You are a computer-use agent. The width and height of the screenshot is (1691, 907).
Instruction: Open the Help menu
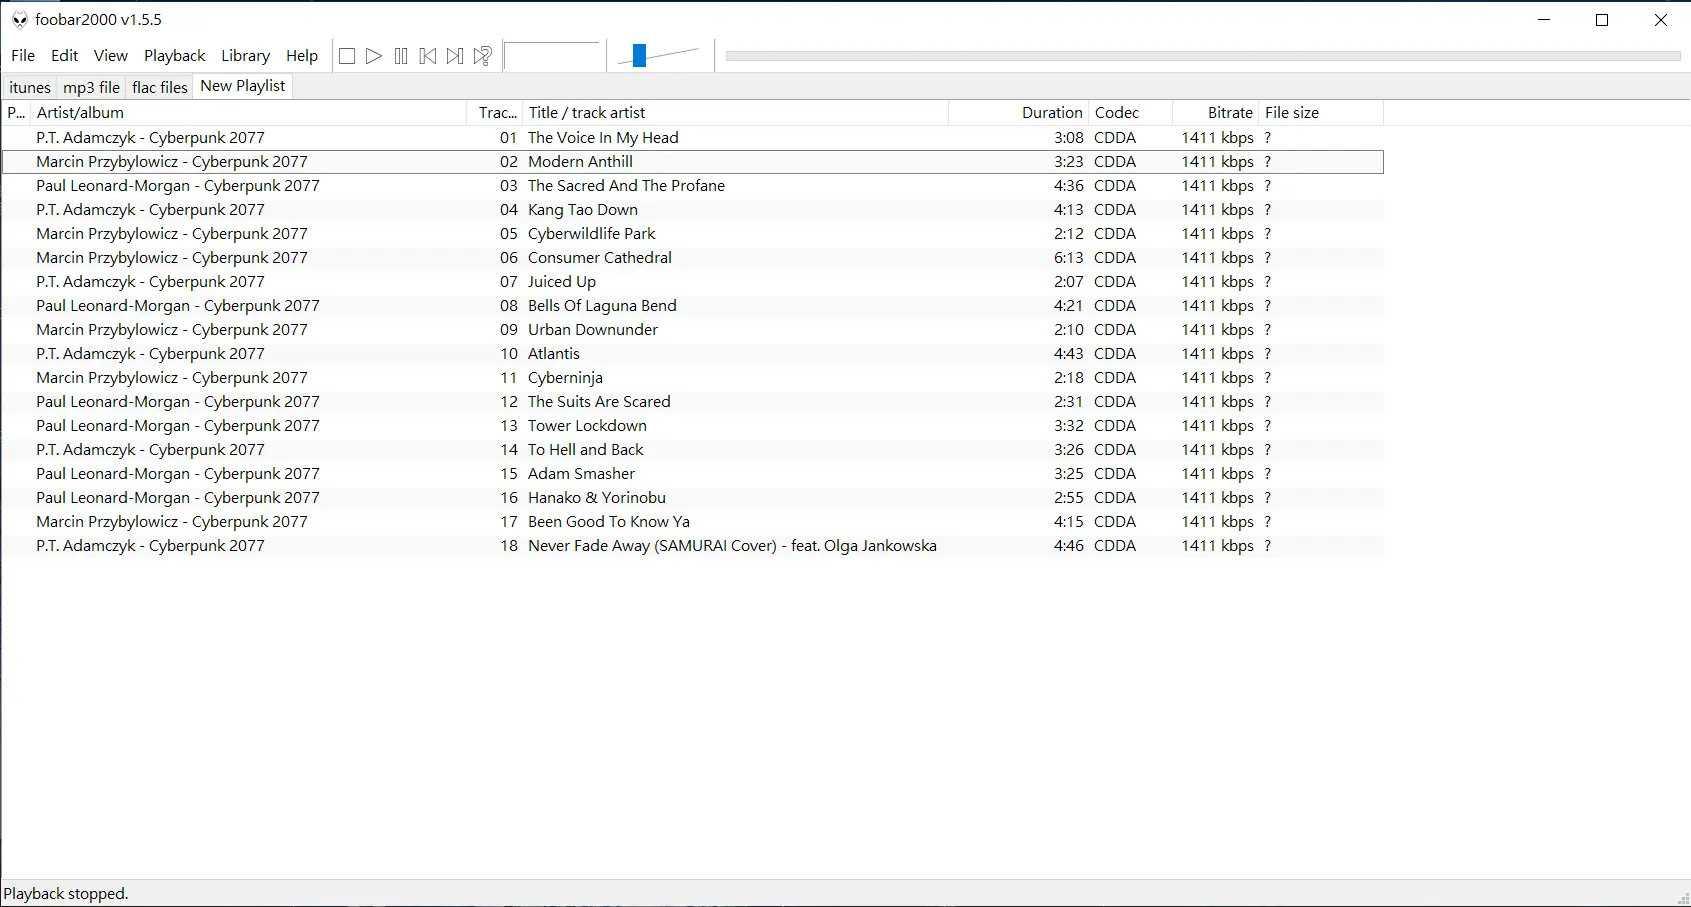pos(302,56)
